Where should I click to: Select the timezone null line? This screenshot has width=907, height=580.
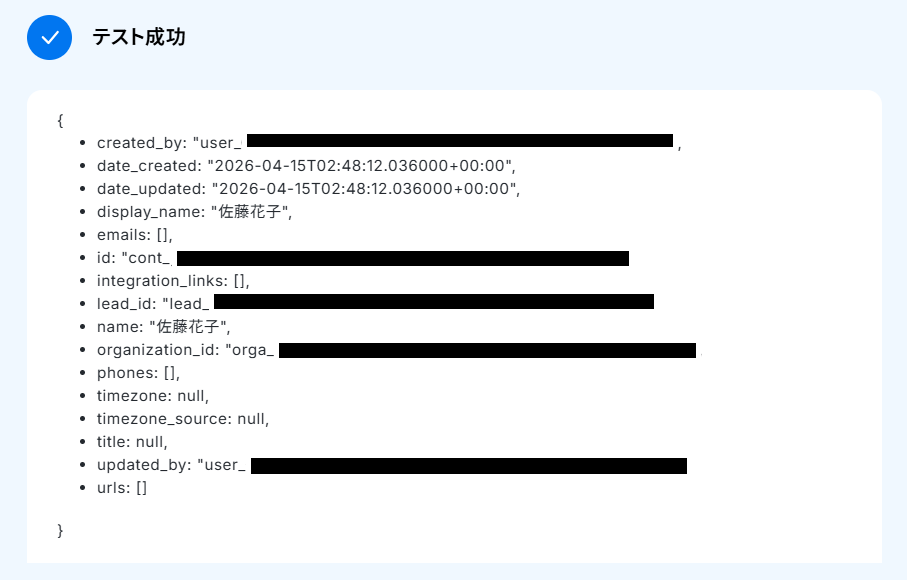[x=153, y=396]
